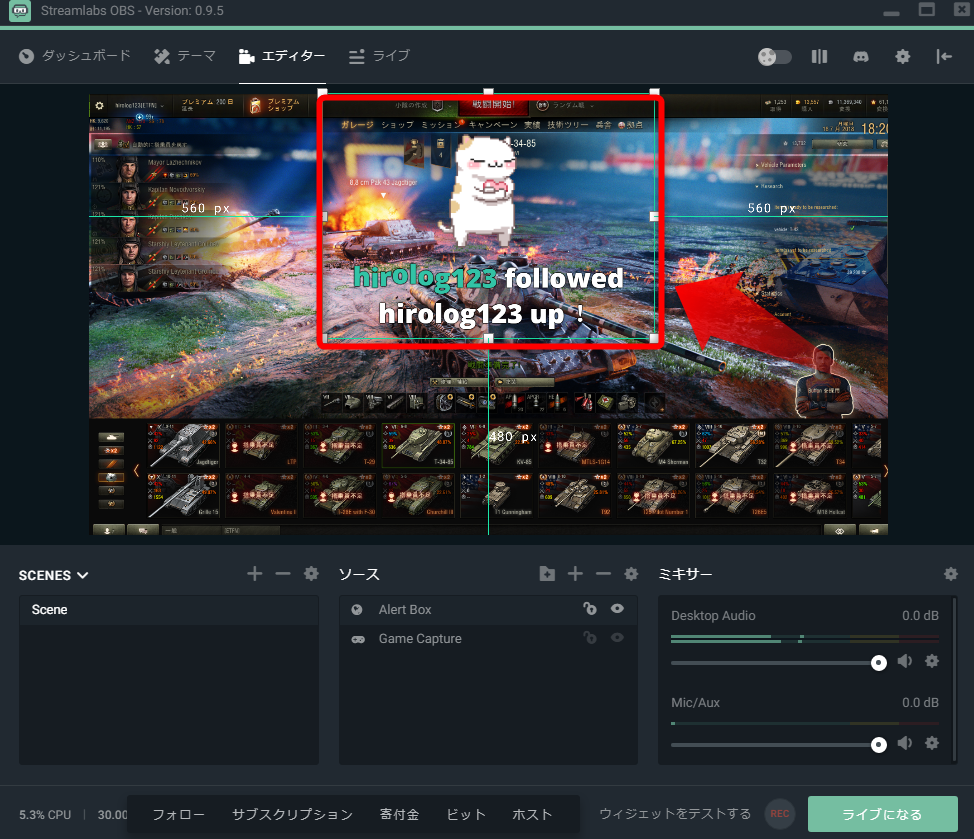Click ウィジェットをテストする link
The image size is (974, 839).
(x=675, y=814)
